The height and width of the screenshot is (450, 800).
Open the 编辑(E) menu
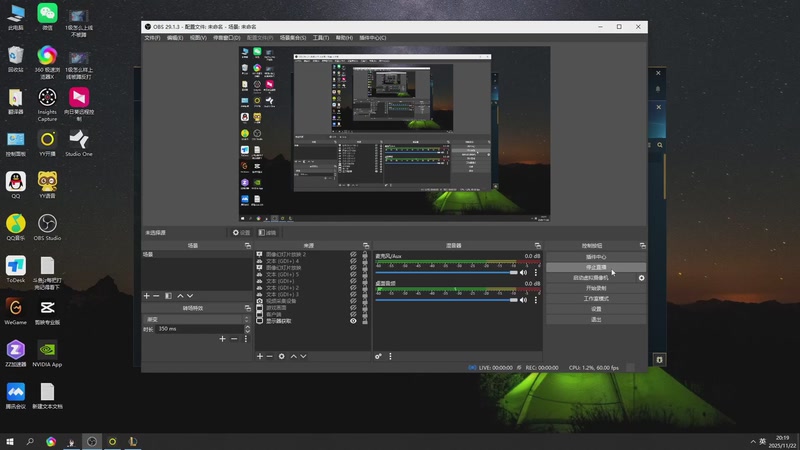[174, 38]
